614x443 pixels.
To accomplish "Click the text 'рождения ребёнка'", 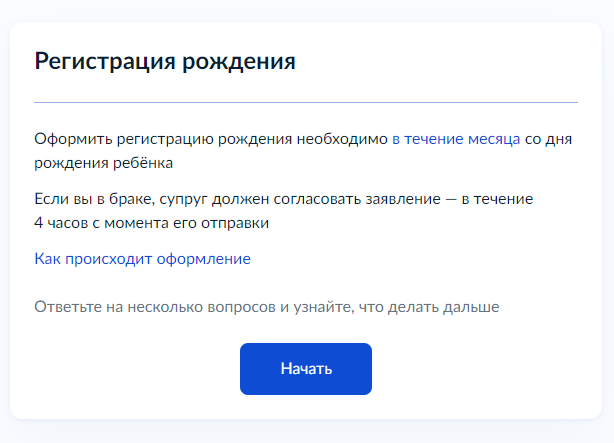I will 103,163.
